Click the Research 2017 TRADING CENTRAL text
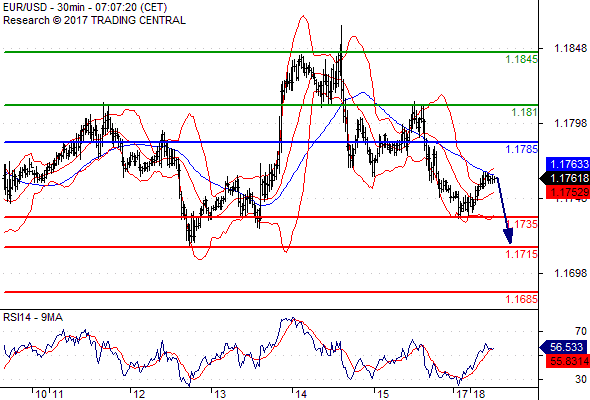This screenshot has width=590, height=400. [x=94, y=20]
